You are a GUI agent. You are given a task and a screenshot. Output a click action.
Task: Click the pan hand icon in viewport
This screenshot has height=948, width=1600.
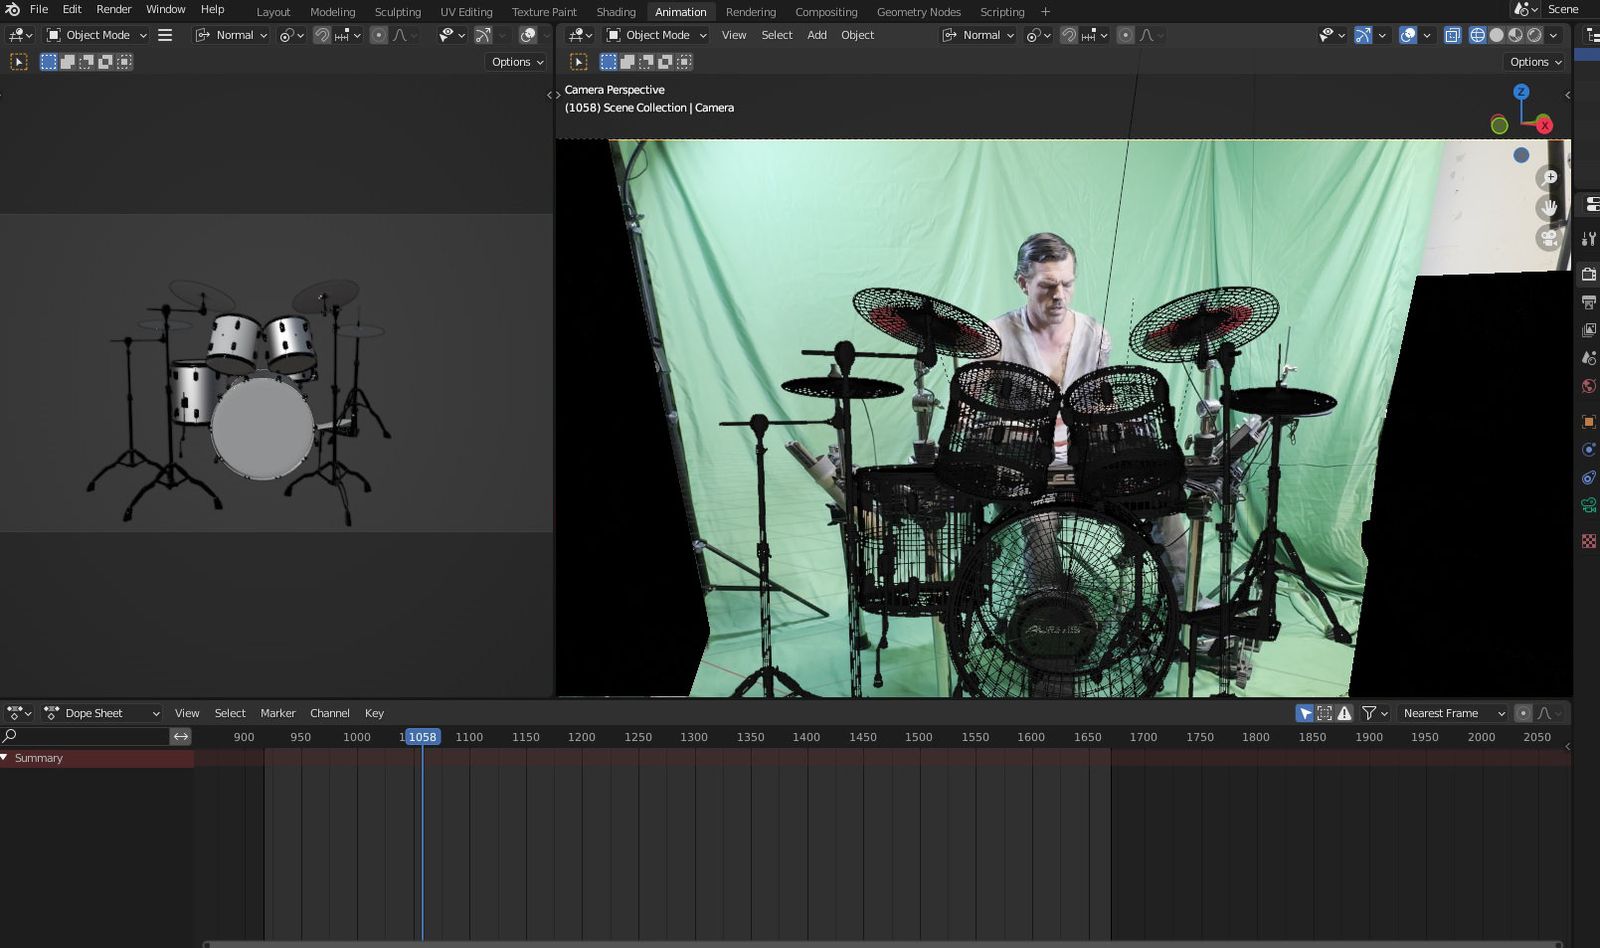[1549, 208]
